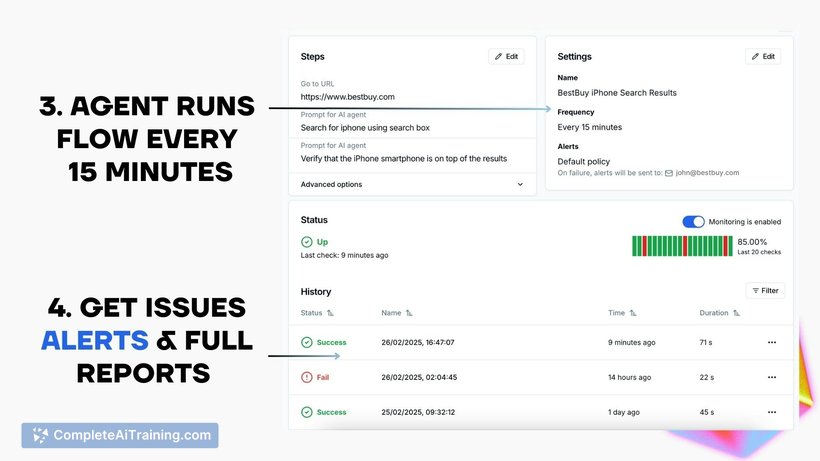Edit the Settings panel
The width and height of the screenshot is (820, 461).
coord(763,56)
